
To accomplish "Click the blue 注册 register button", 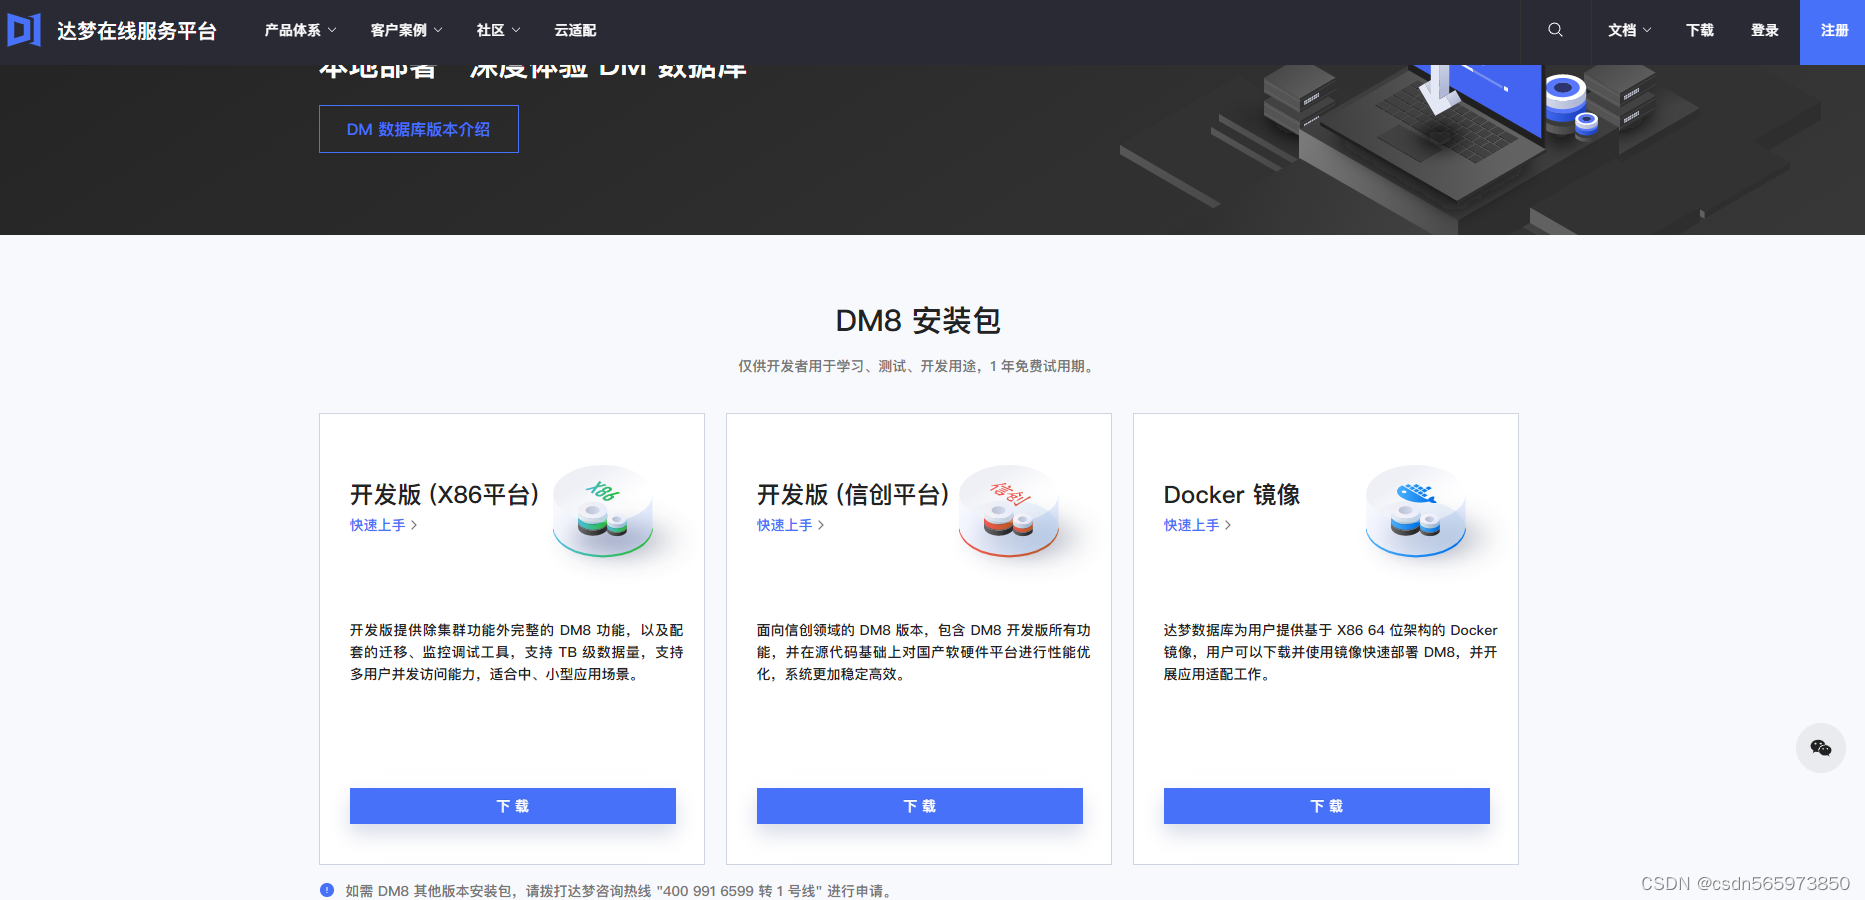I will (1832, 32).
